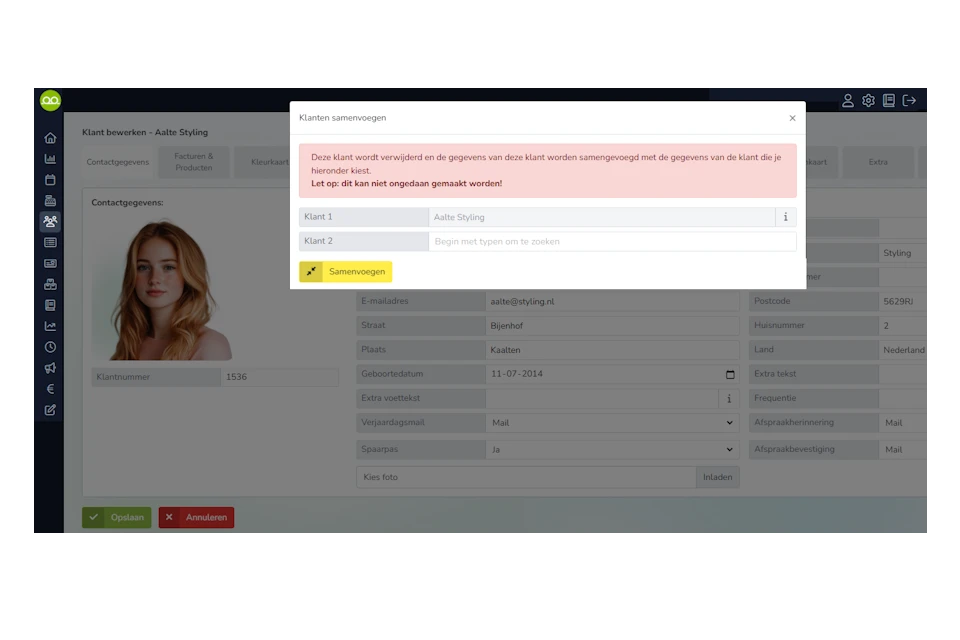Open the clock icon in the sidebar

pyautogui.click(x=50, y=347)
